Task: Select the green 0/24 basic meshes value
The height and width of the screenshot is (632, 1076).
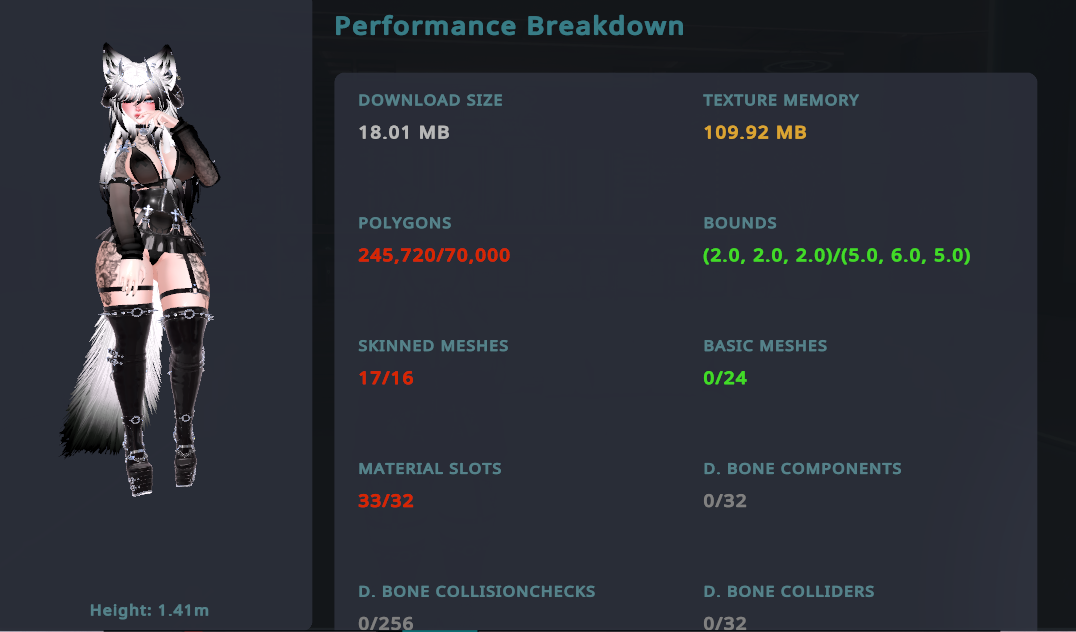Action: (725, 378)
